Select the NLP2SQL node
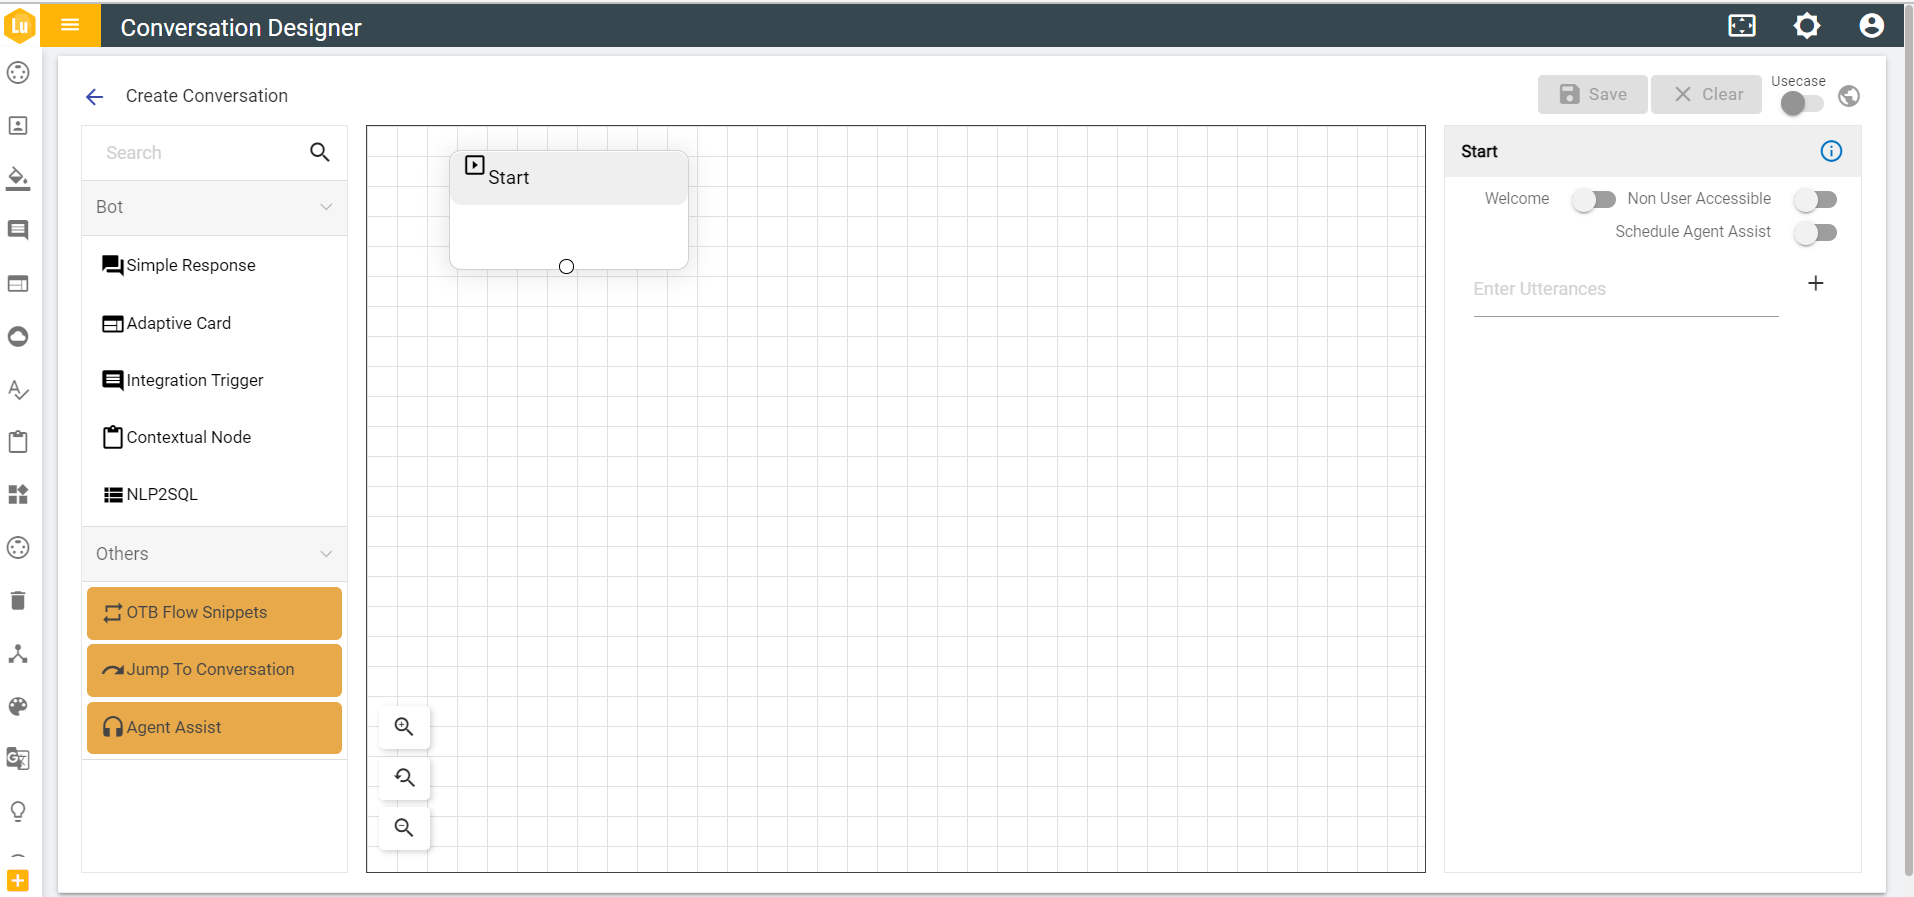 tap(151, 494)
